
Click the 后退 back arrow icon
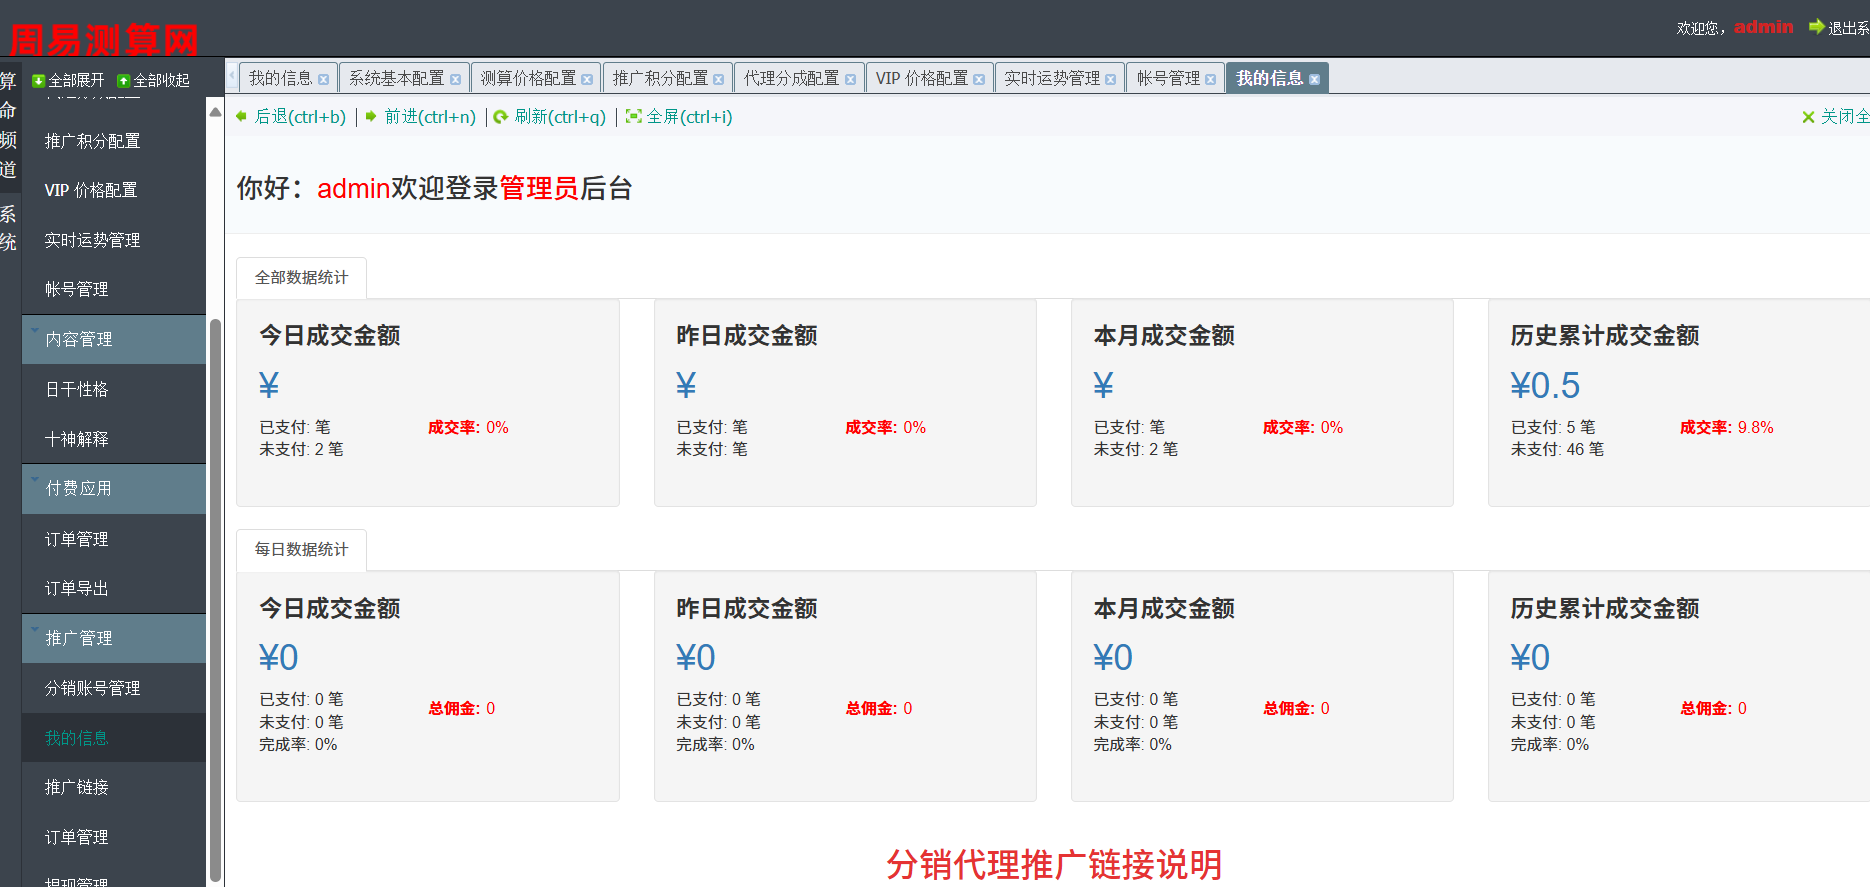[x=241, y=117]
